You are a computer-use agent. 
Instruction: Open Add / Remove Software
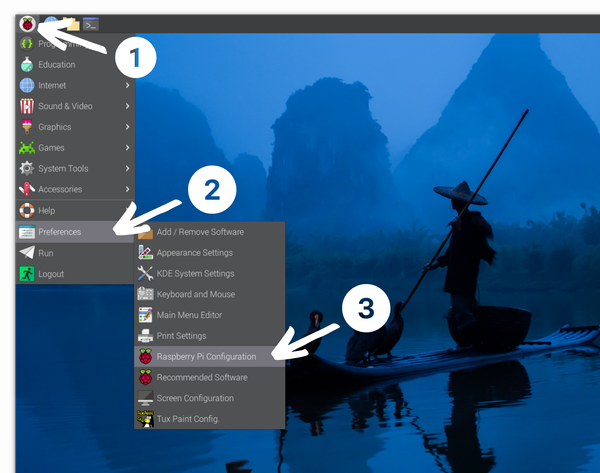(x=200, y=232)
